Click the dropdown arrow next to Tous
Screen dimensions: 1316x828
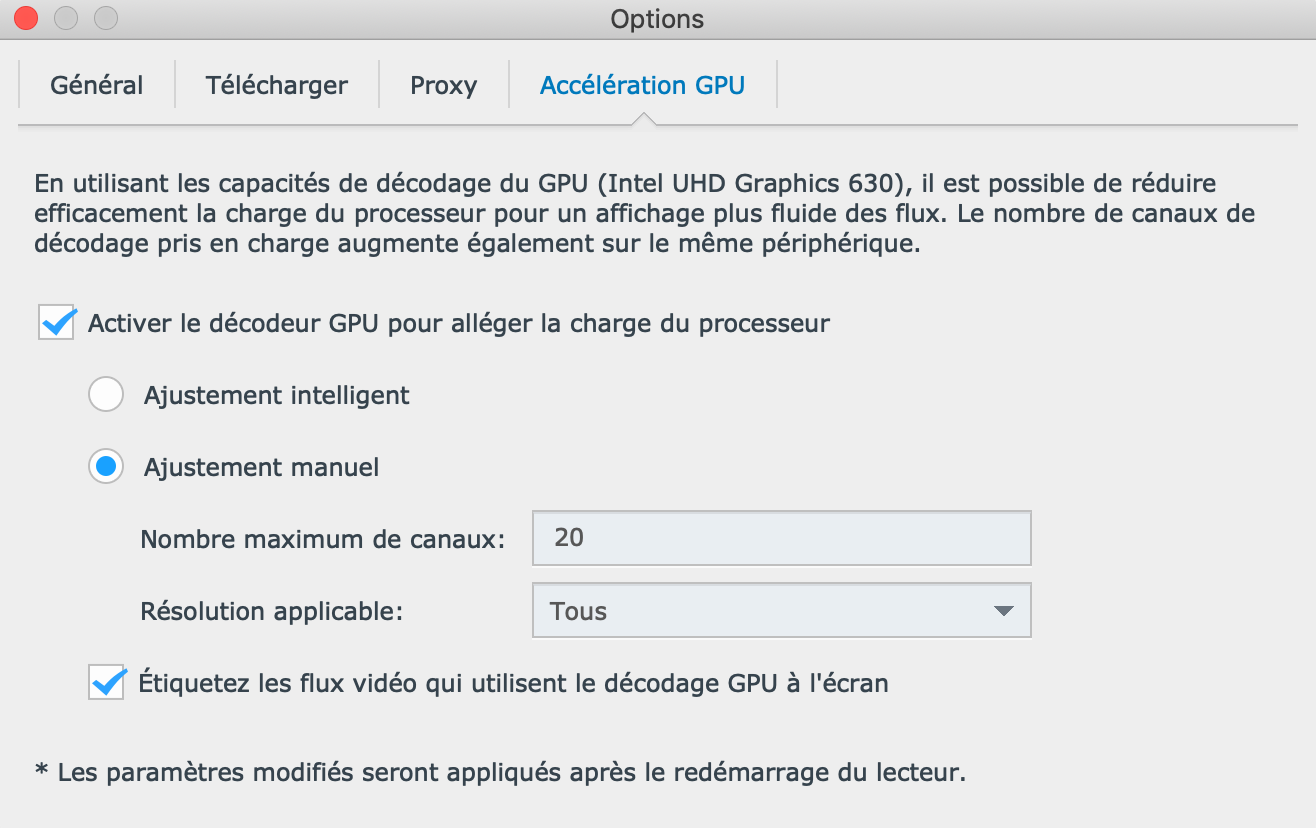(1004, 611)
